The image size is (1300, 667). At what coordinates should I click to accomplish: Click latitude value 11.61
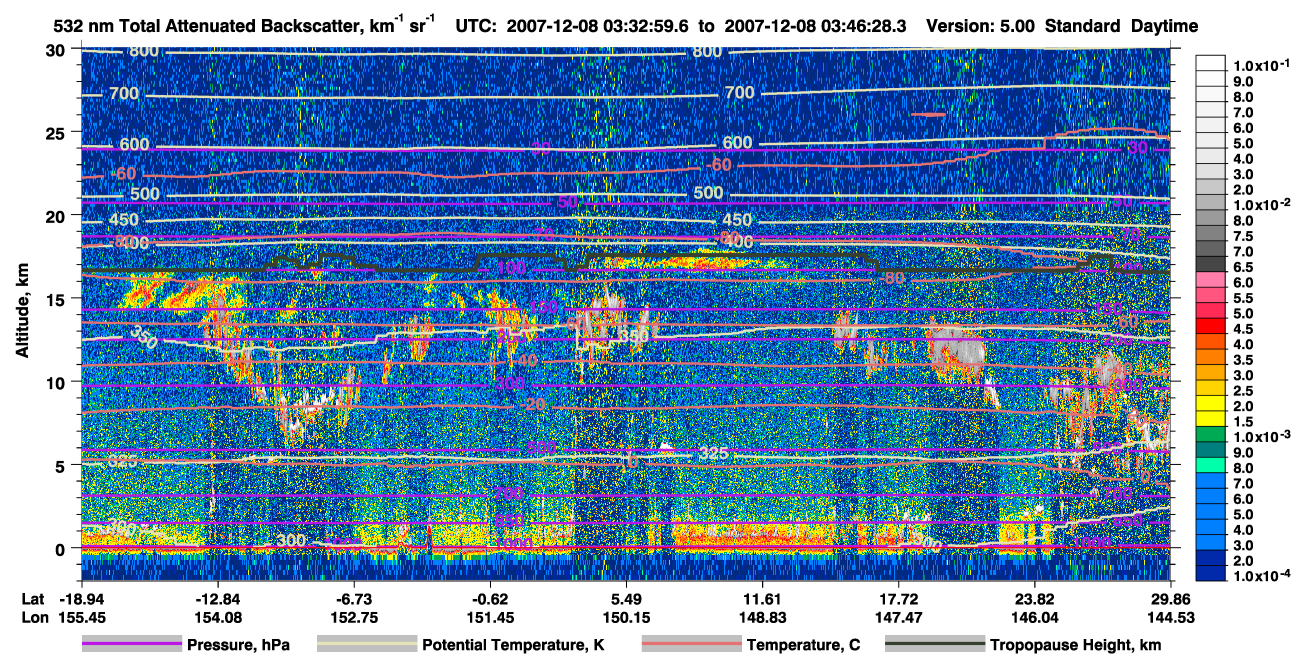(763, 598)
